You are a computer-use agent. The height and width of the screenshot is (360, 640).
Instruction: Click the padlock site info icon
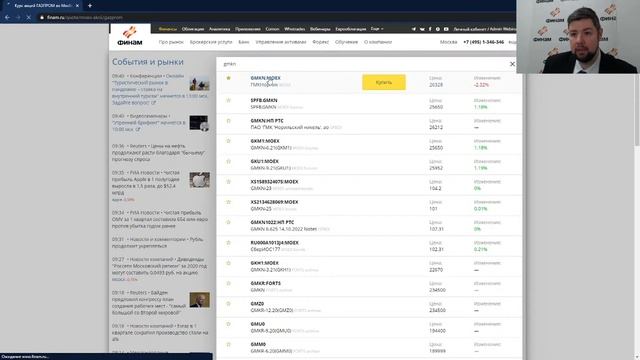point(42,17)
